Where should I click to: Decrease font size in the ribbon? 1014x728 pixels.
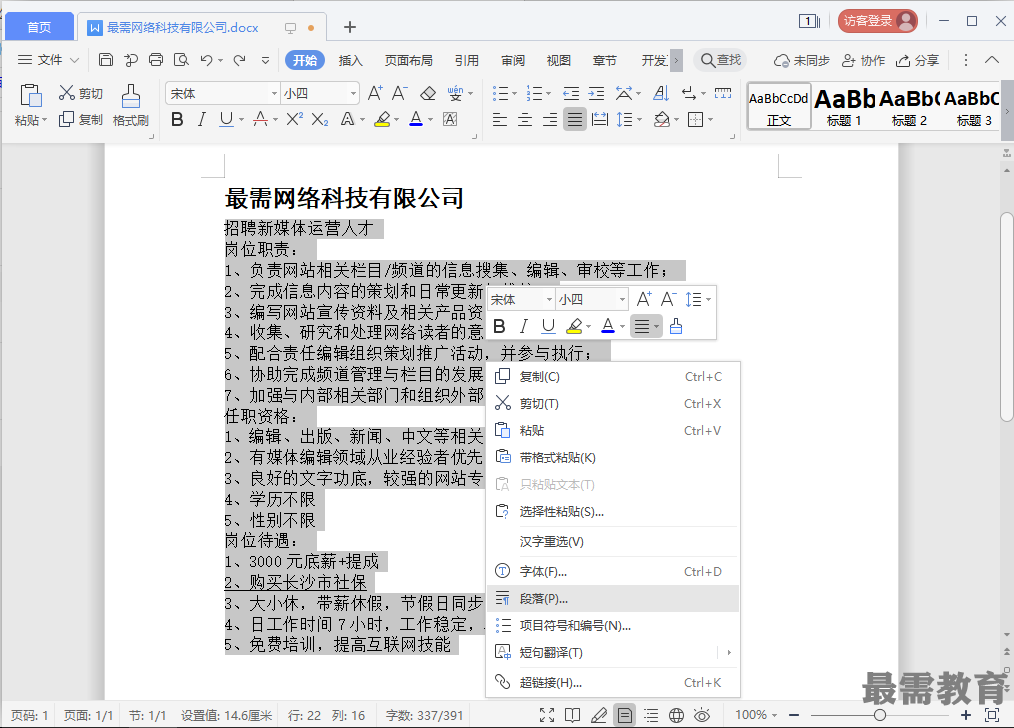(400, 93)
